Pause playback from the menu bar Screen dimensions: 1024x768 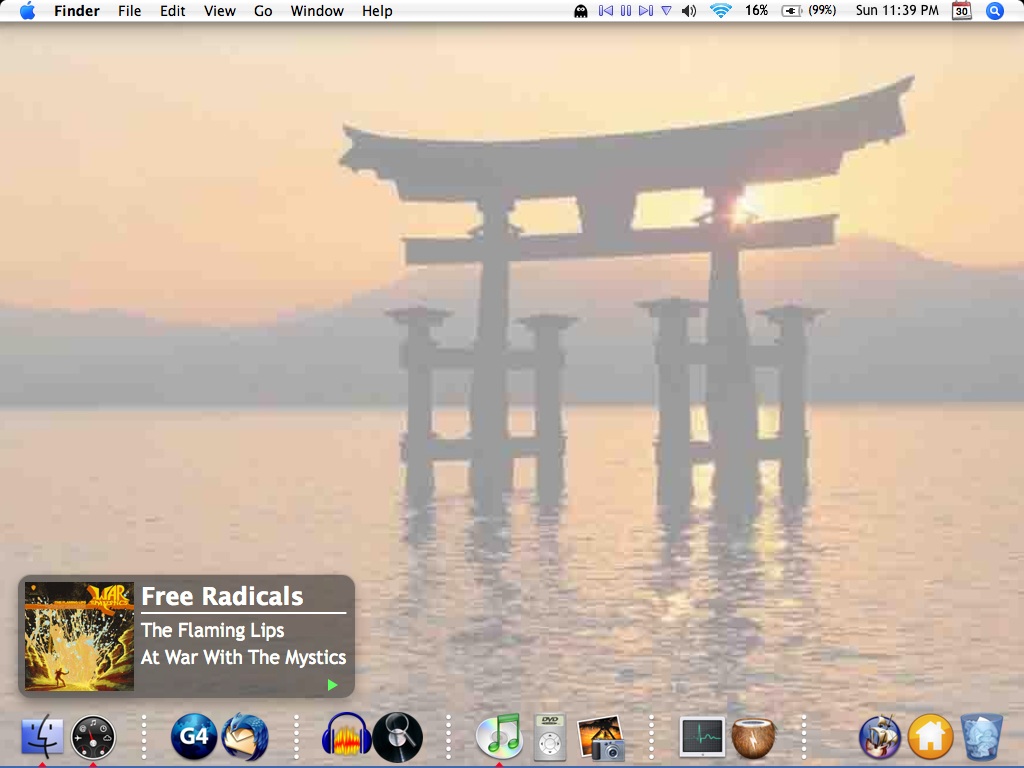click(626, 11)
